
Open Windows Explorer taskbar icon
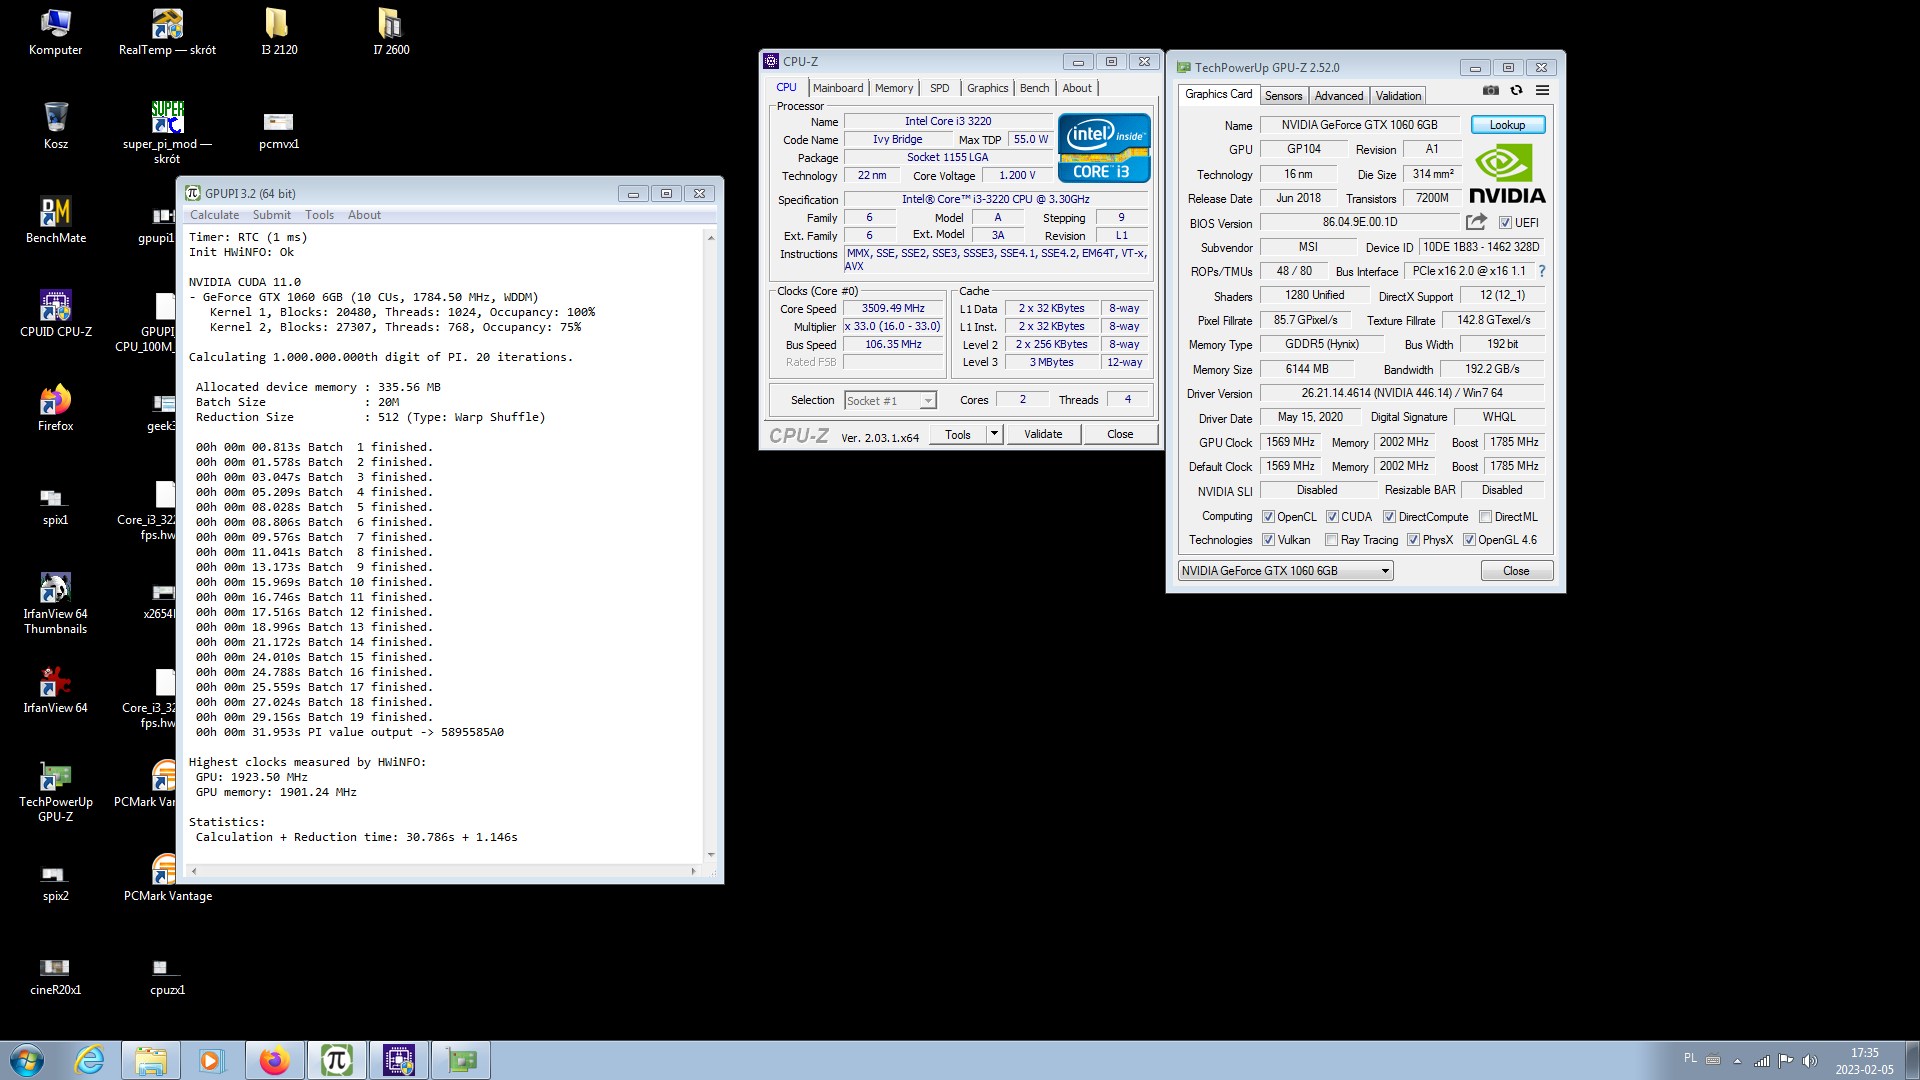[151, 1060]
